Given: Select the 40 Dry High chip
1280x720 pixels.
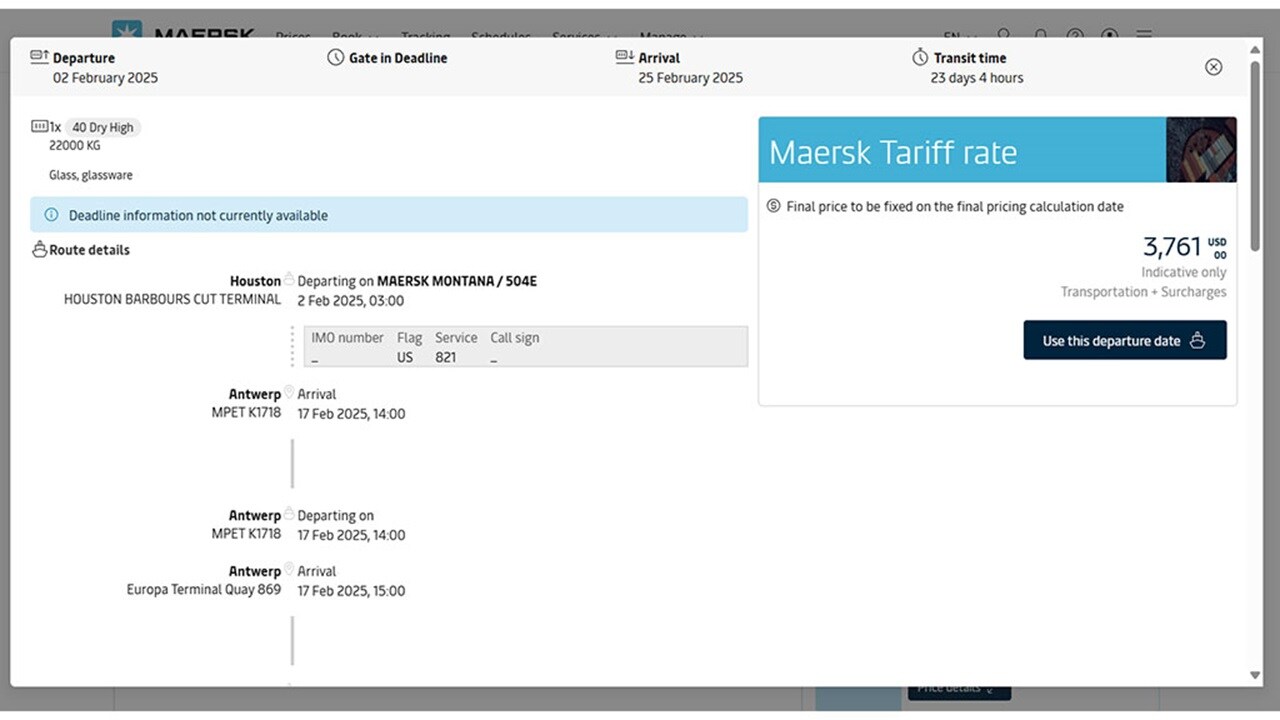Looking at the screenshot, I should pos(101,127).
